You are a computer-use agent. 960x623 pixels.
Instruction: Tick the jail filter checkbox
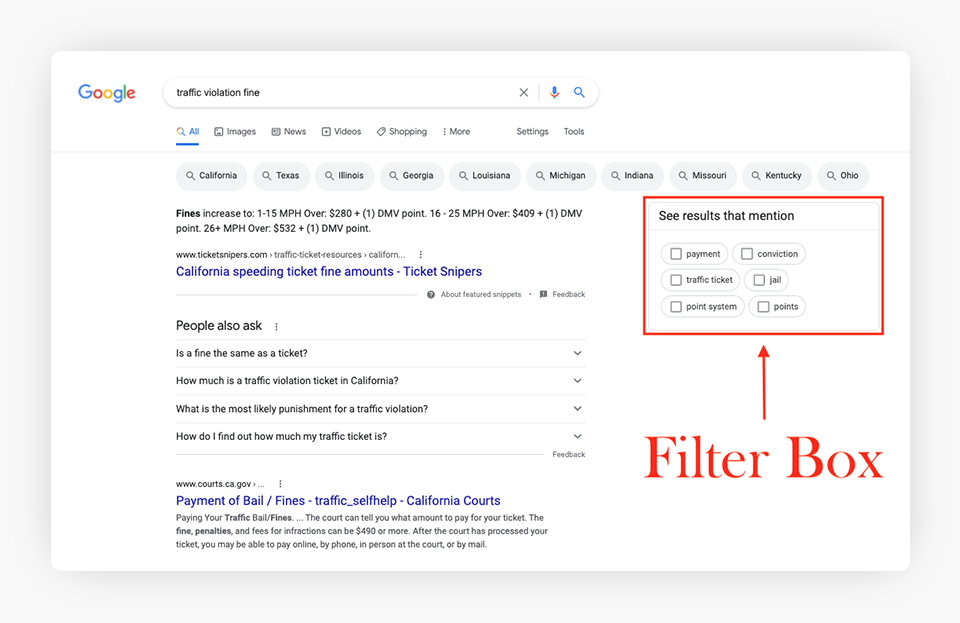[x=759, y=280]
